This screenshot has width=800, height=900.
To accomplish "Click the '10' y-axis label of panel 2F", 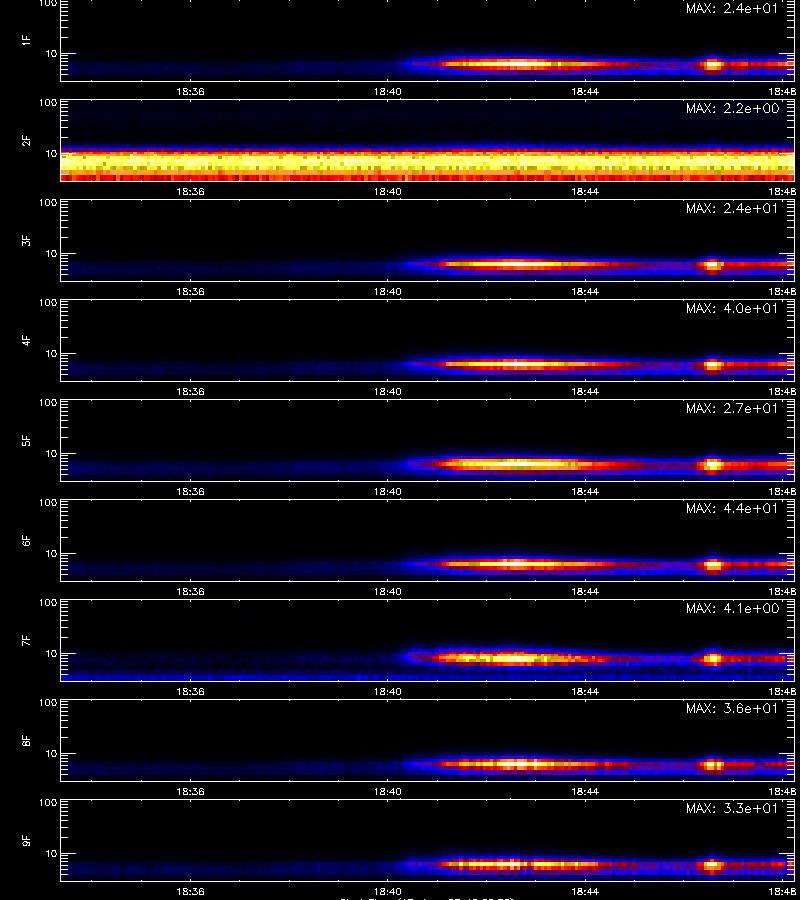I will [x=52, y=153].
